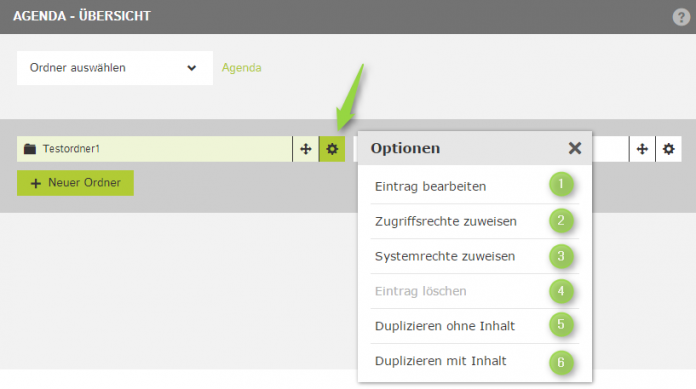Click the highlighted gear icon for Testordner1
The width and height of the screenshot is (696, 389).
coord(332,149)
